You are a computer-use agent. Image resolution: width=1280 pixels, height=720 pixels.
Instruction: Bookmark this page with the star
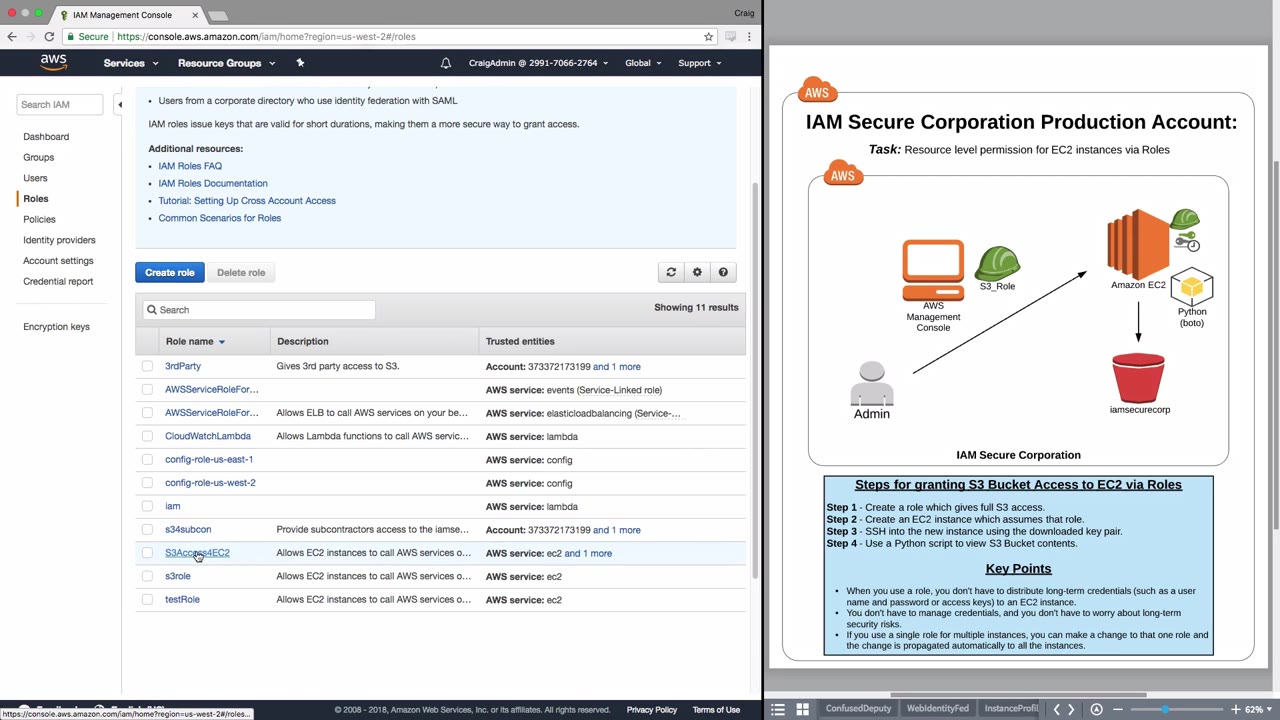708,36
